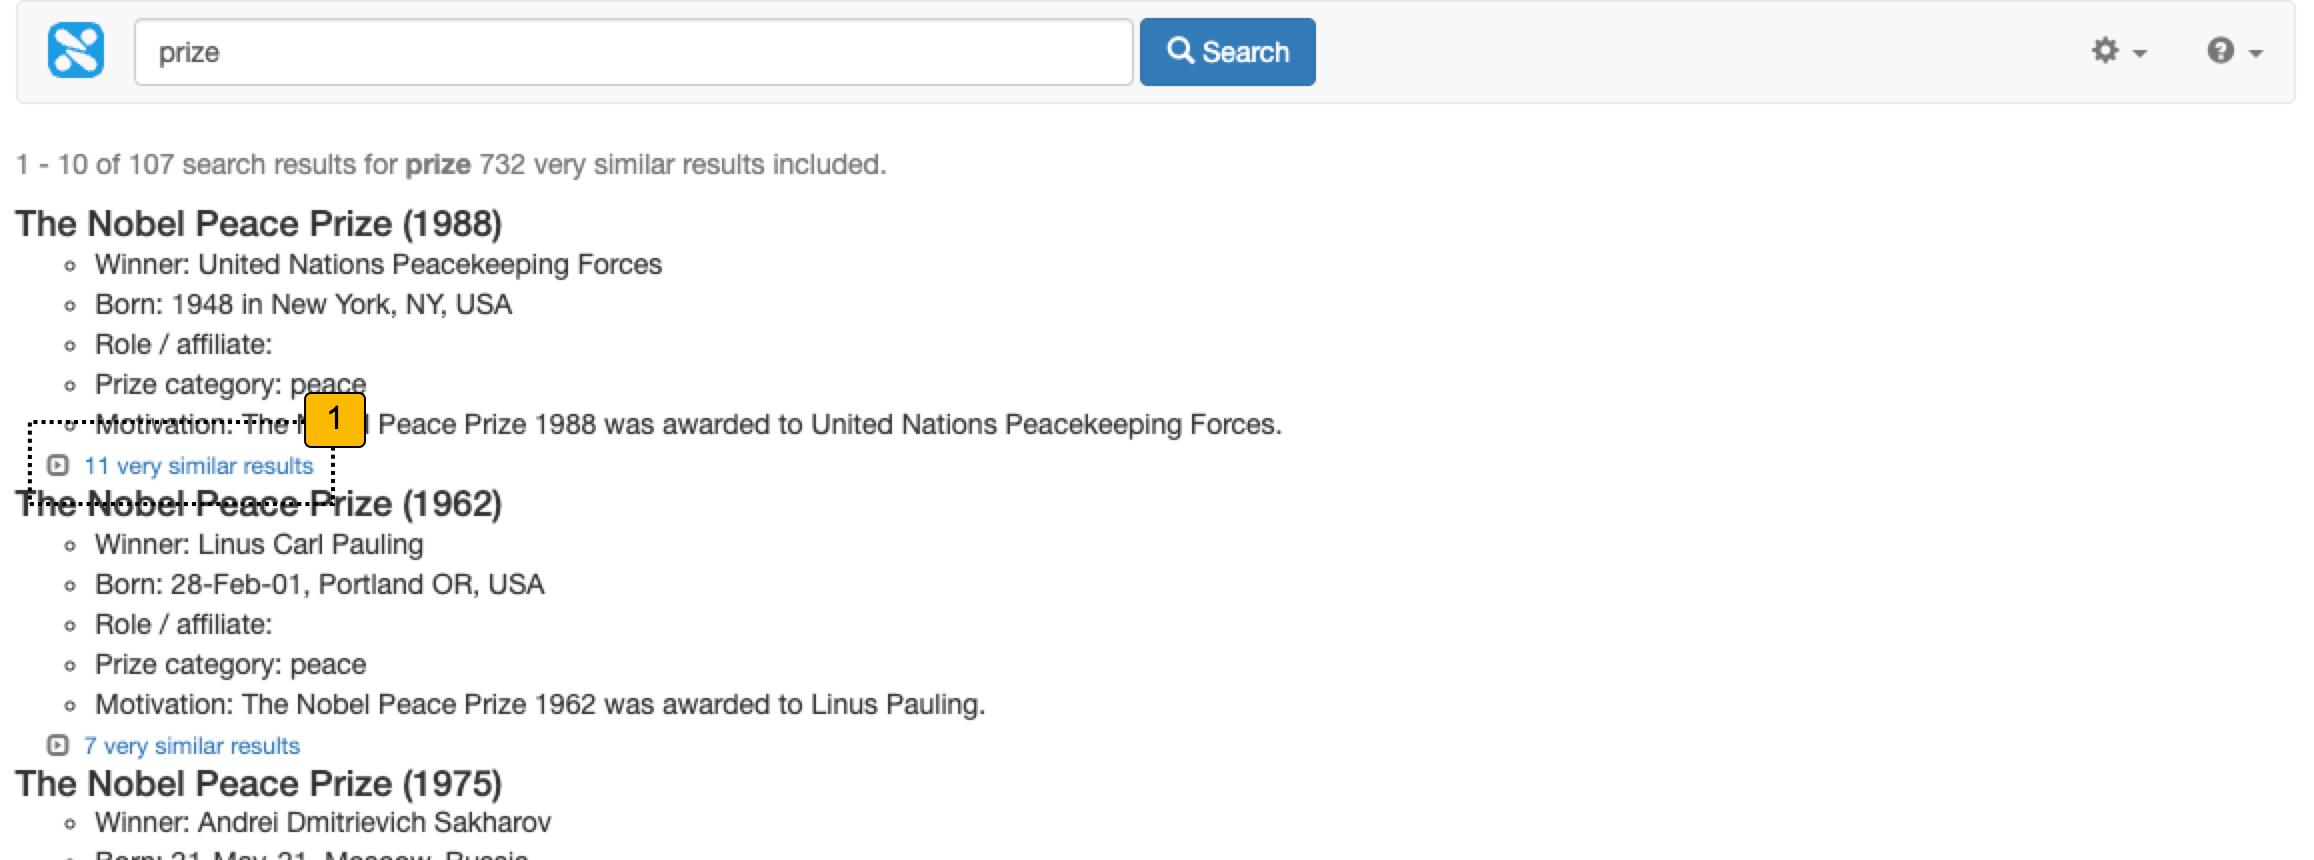
Task: Open the help question mark menu
Action: (x=2220, y=51)
